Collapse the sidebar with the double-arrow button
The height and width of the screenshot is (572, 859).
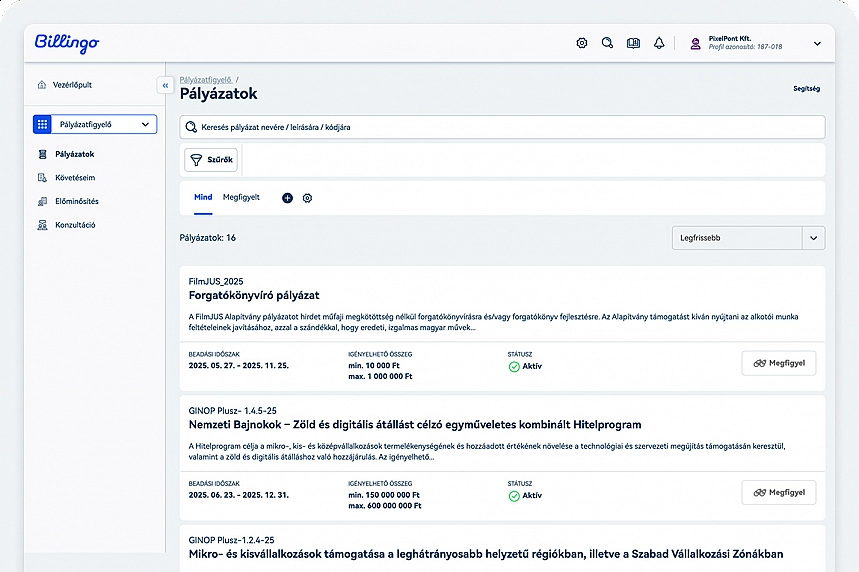click(x=165, y=86)
